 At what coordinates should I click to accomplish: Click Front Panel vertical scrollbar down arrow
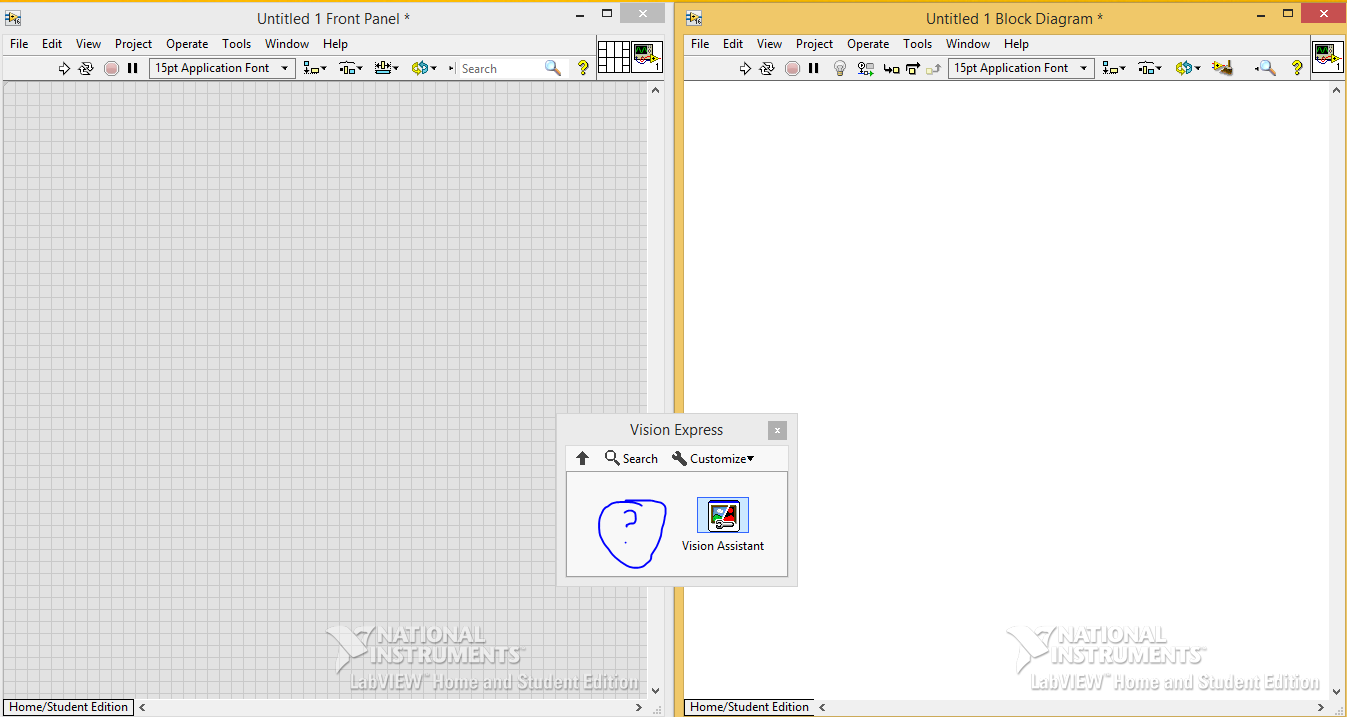click(656, 690)
